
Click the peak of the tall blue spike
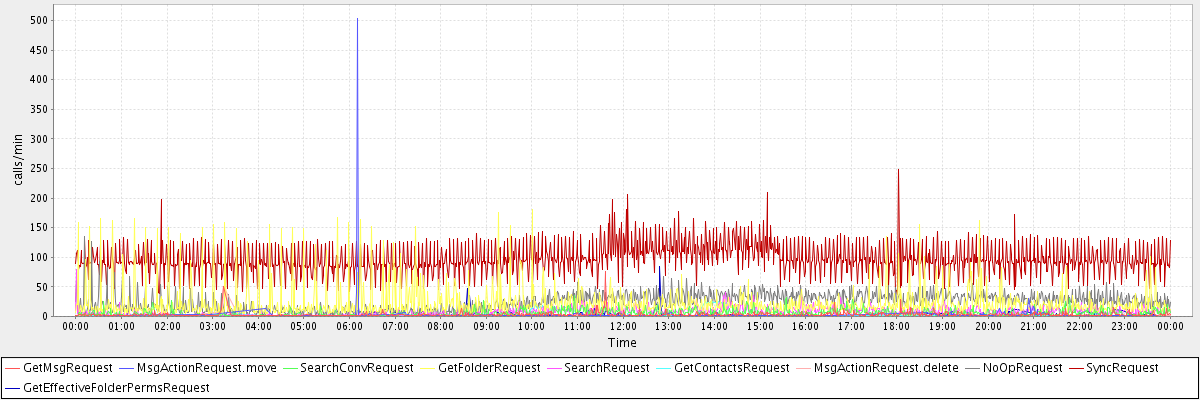pos(357,19)
